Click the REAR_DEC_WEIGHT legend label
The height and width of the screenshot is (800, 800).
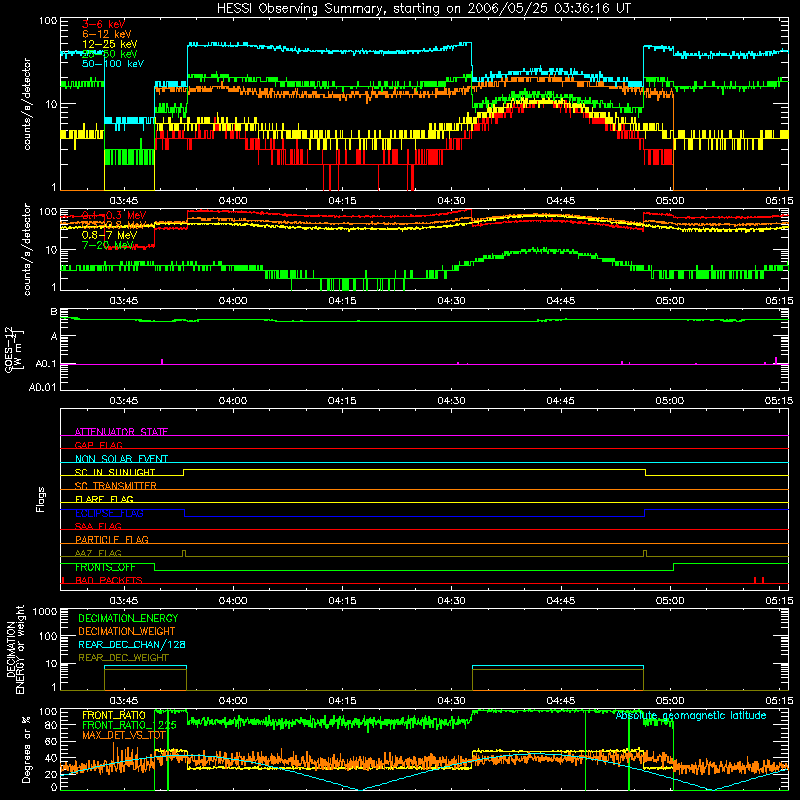coord(123,658)
